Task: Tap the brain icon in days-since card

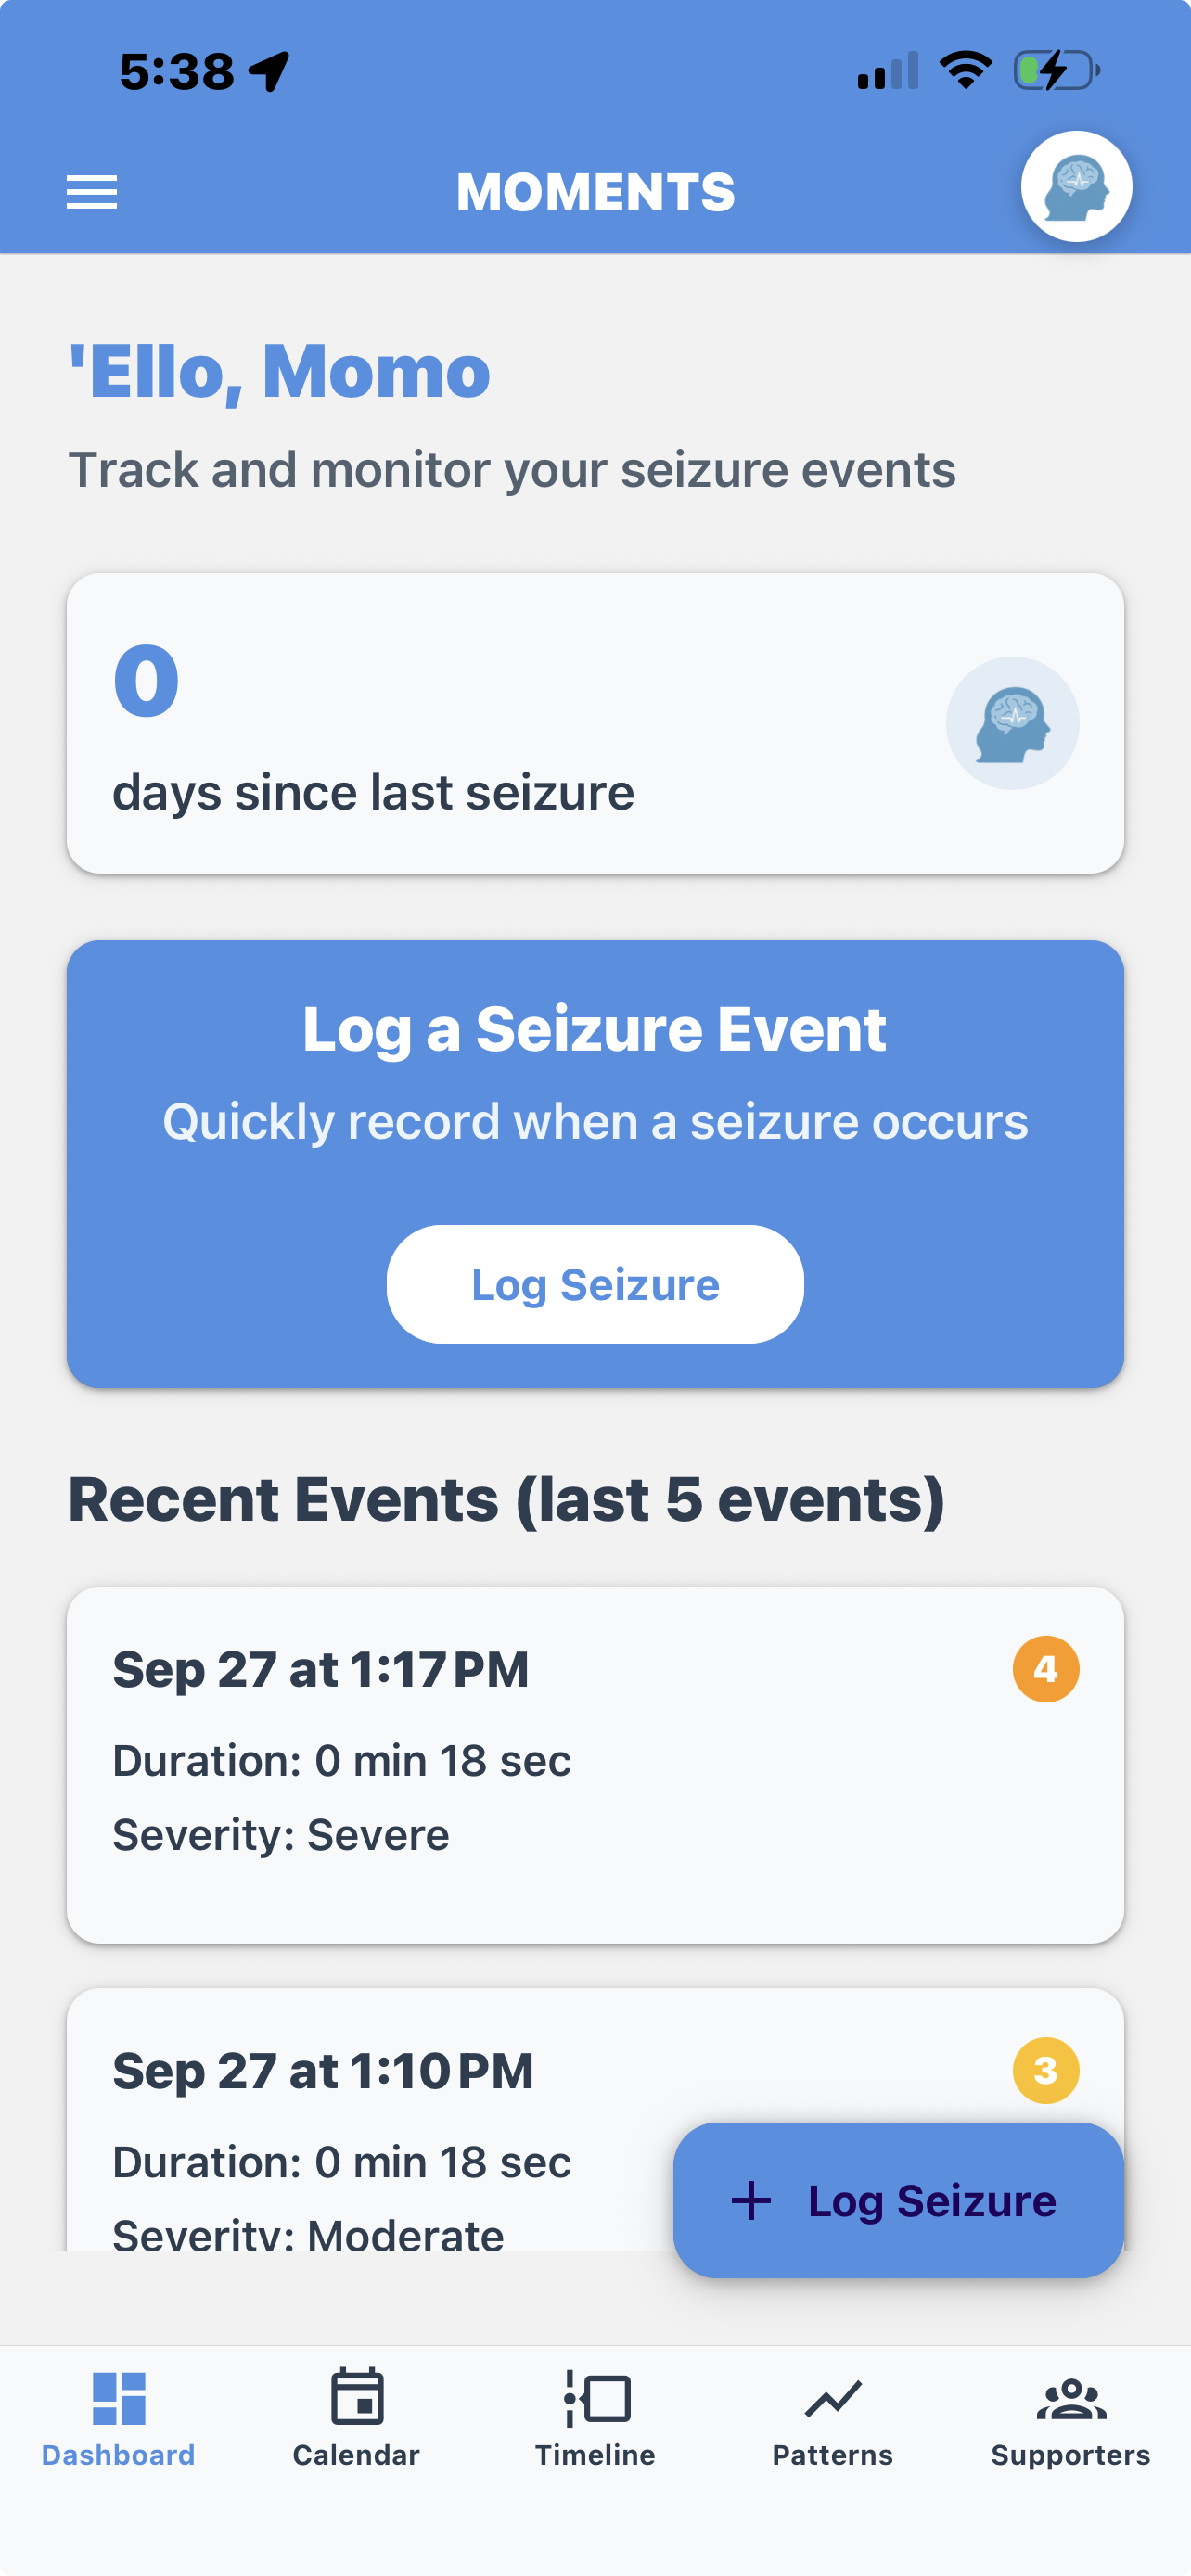Action: pyautogui.click(x=1012, y=723)
